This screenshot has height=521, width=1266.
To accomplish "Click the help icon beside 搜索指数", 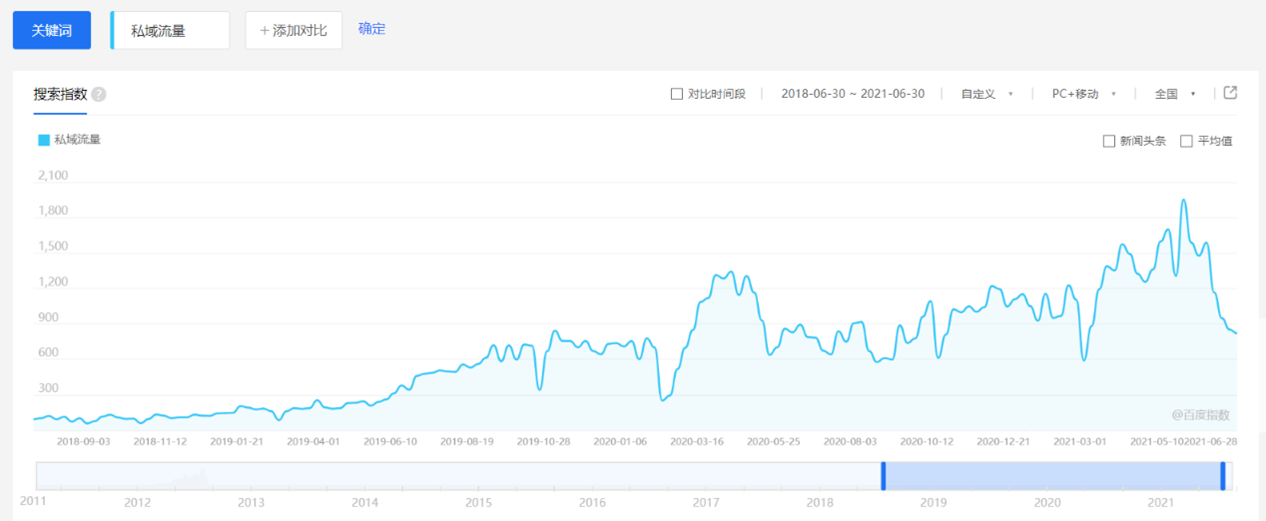I will (x=99, y=95).
